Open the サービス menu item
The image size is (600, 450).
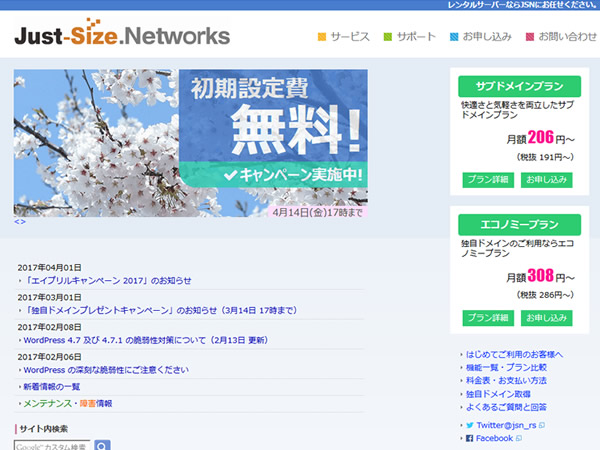pos(344,37)
